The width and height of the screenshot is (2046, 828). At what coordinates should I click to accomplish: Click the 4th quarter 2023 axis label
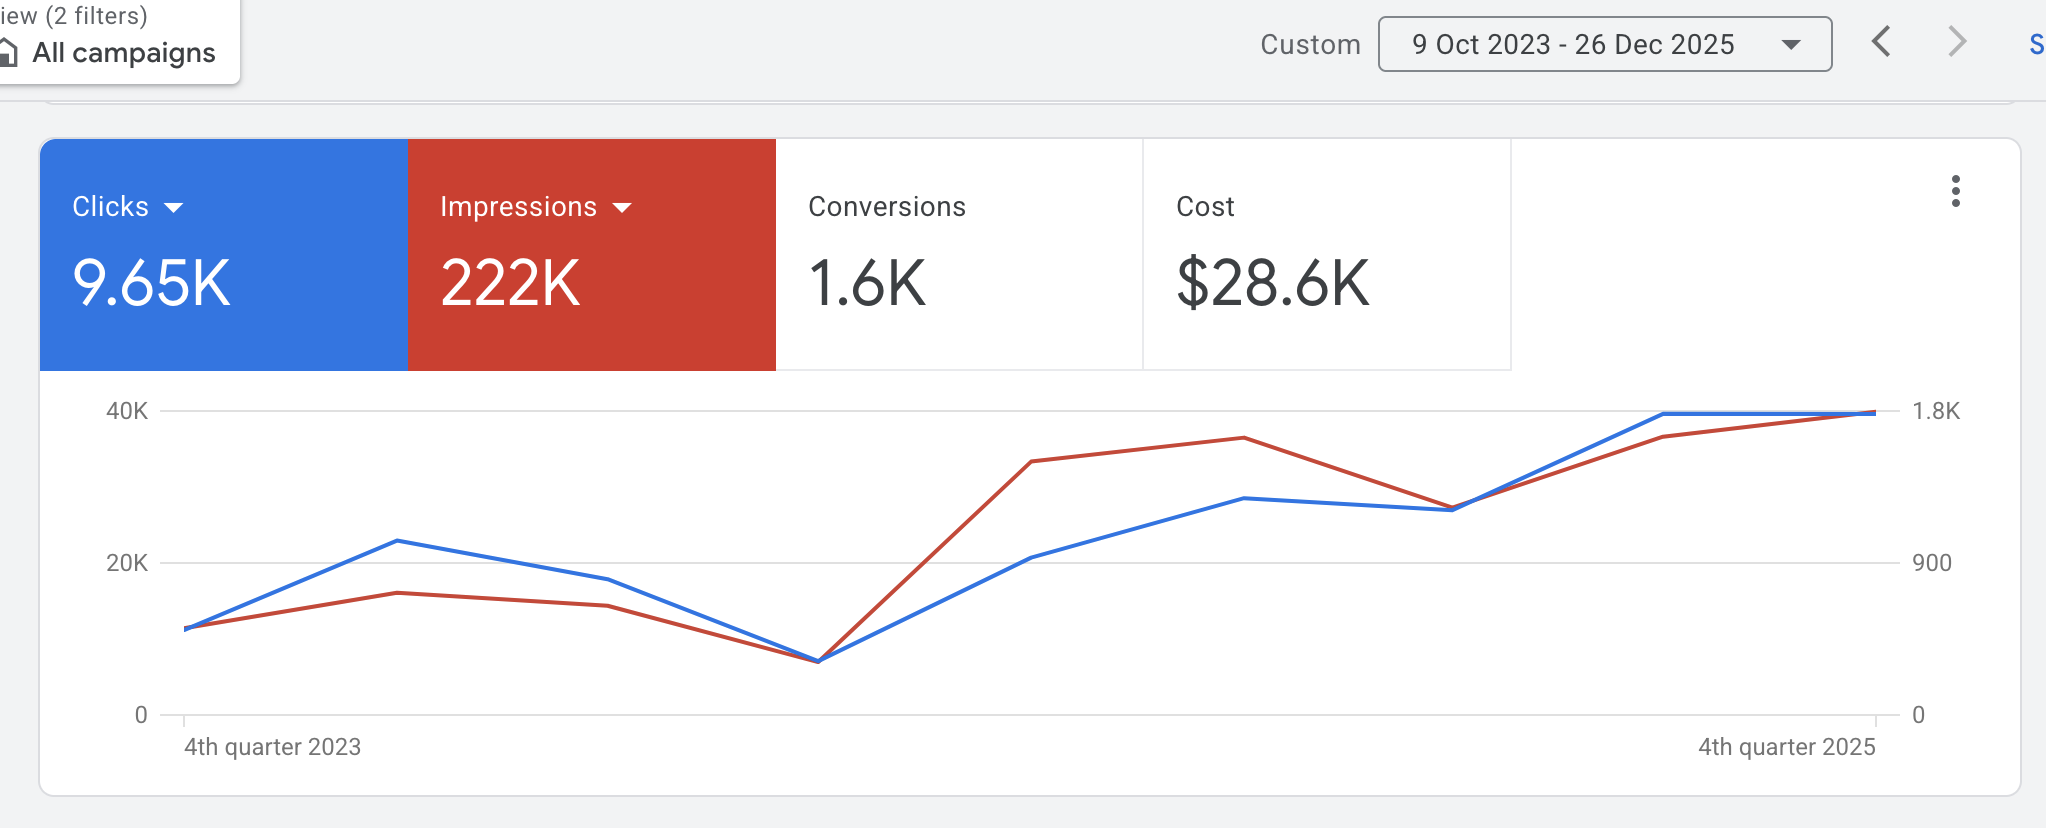[x=272, y=747]
